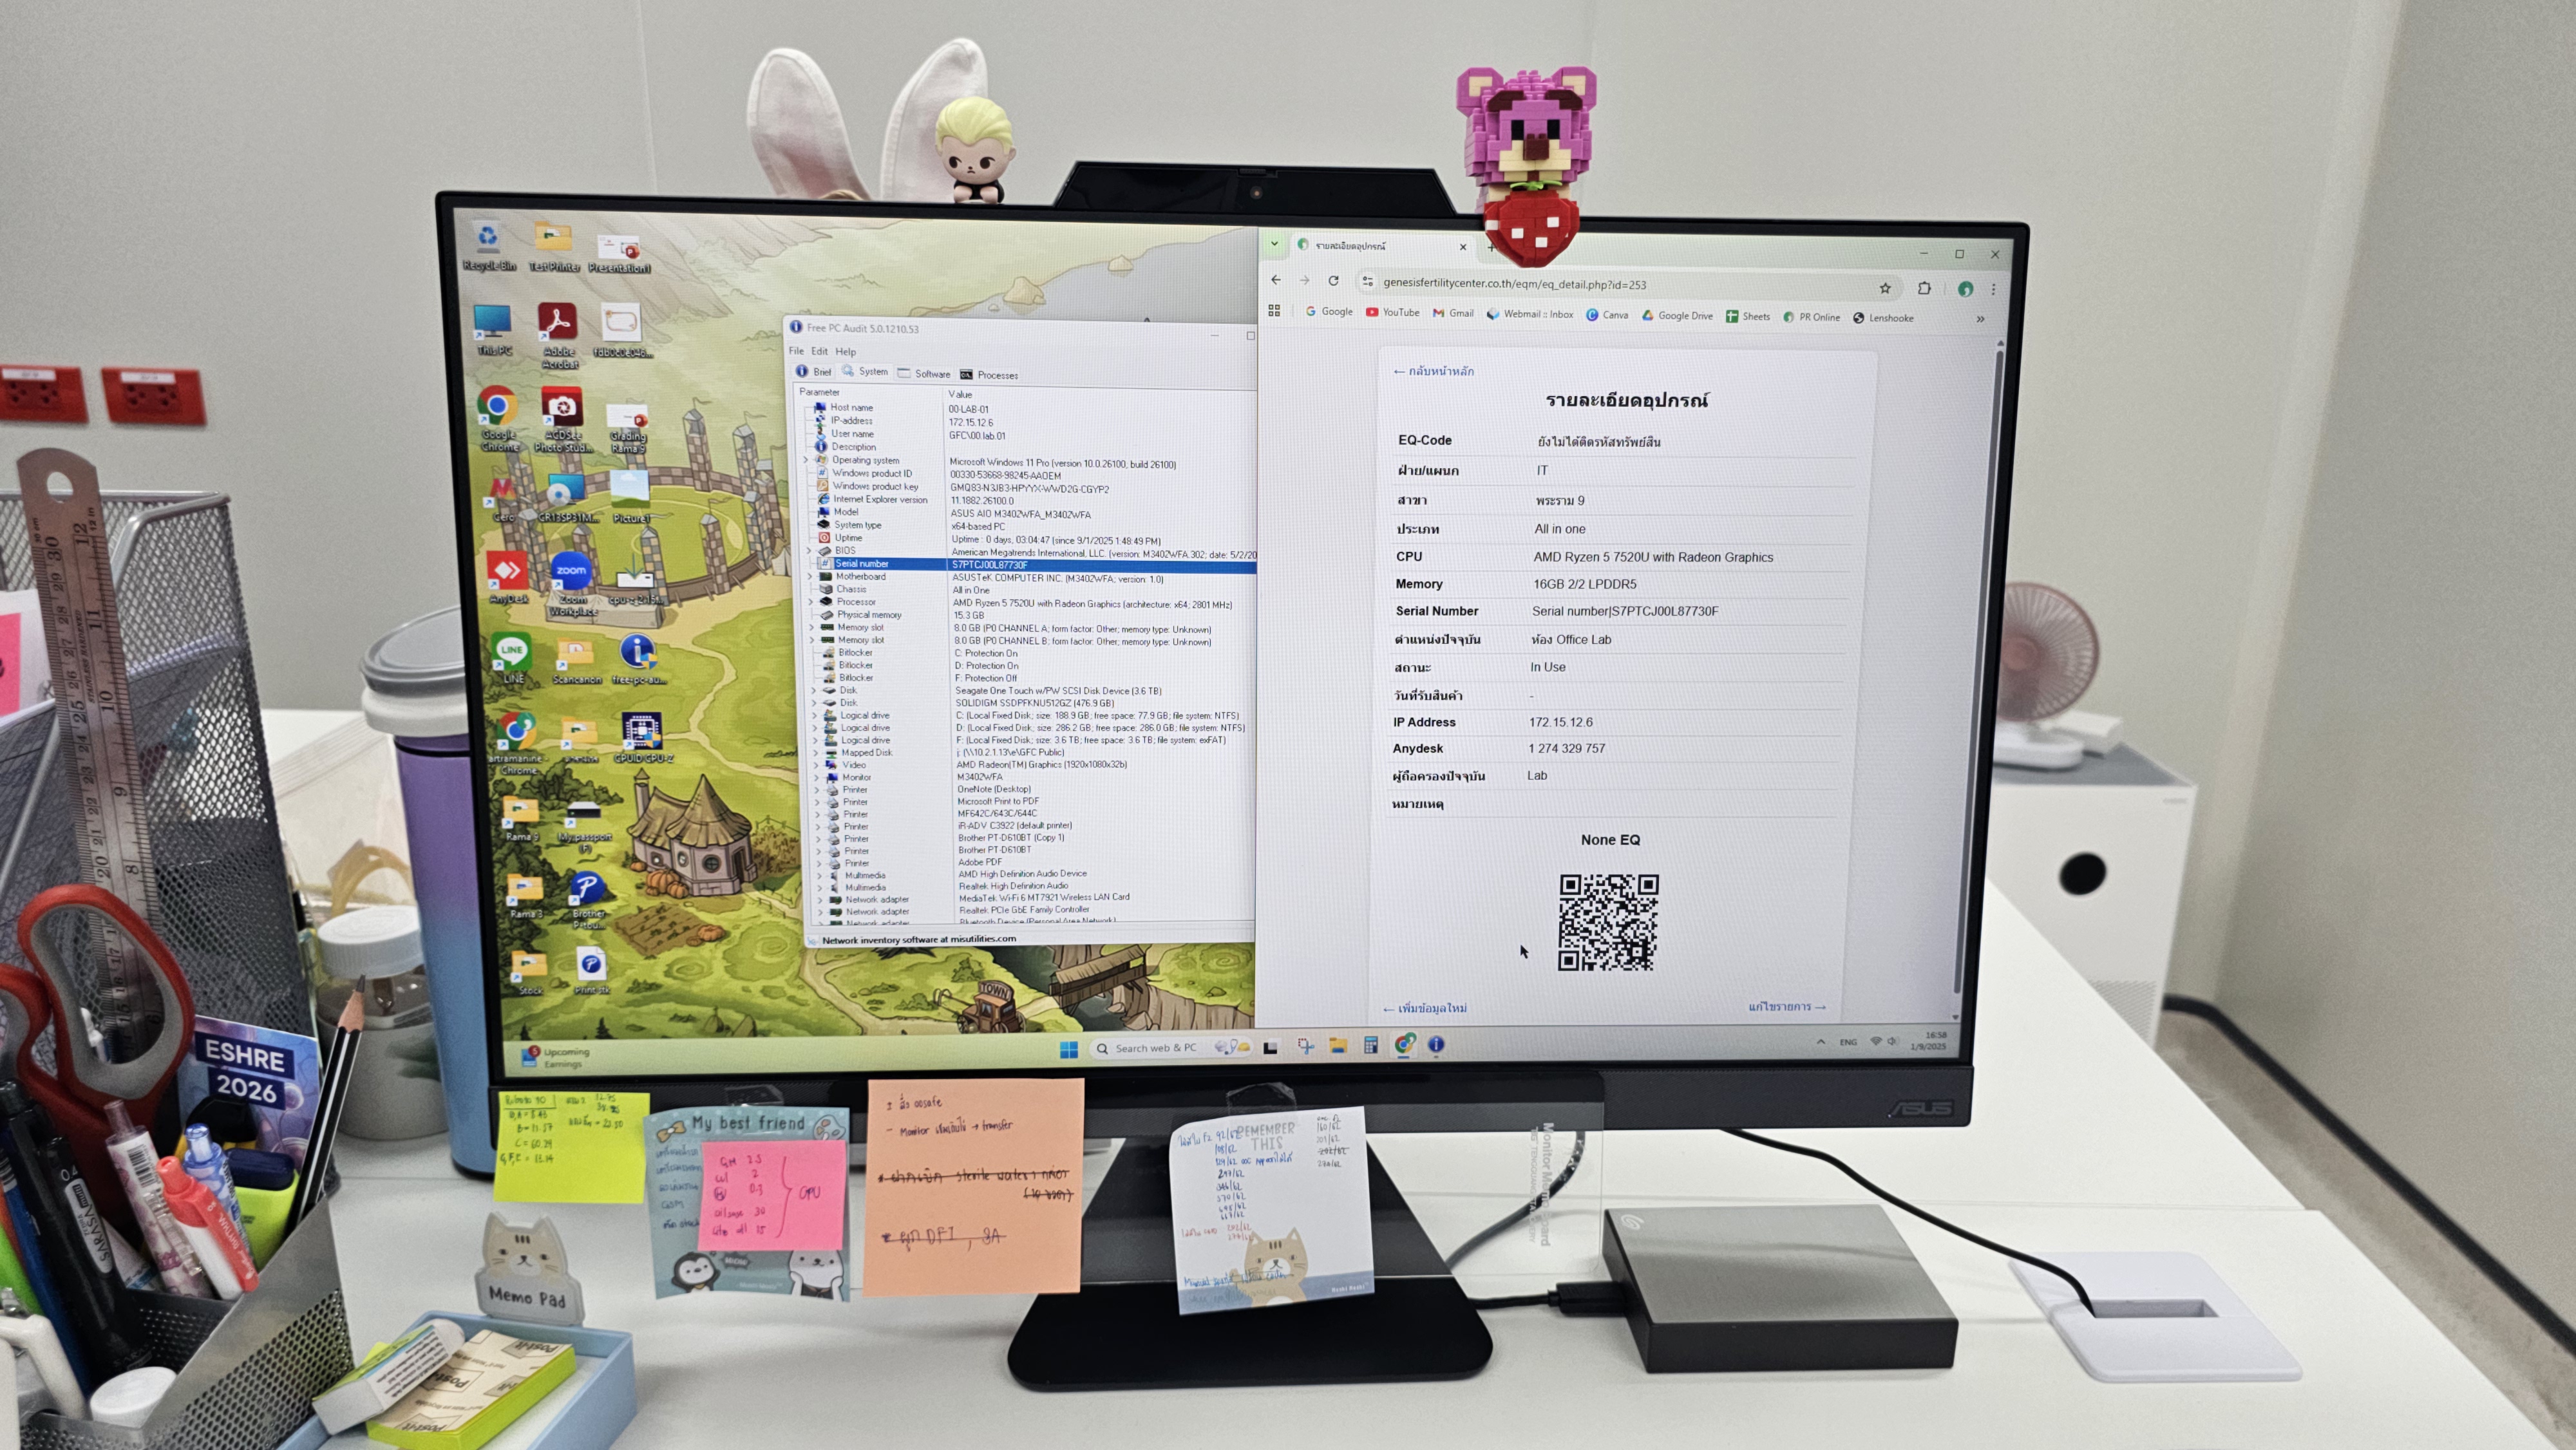Expand the BIOS tree node
Screen dimensions: 2576x1450
coord(809,550)
